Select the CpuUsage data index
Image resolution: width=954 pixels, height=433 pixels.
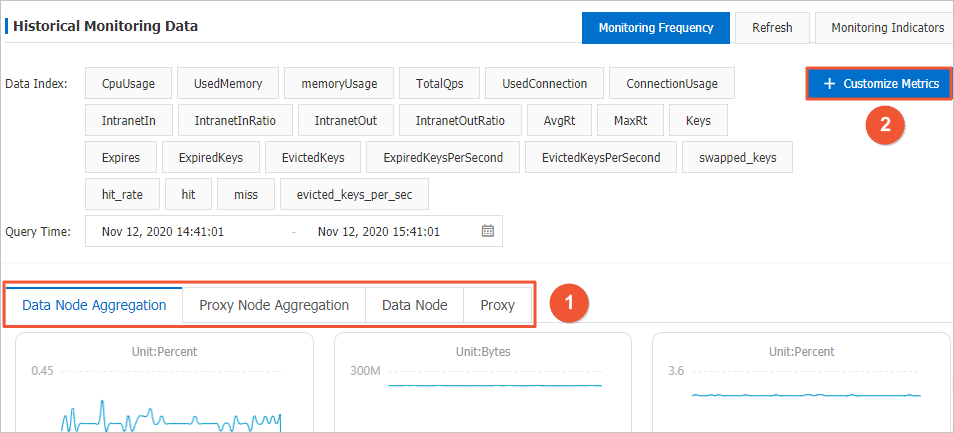128,83
